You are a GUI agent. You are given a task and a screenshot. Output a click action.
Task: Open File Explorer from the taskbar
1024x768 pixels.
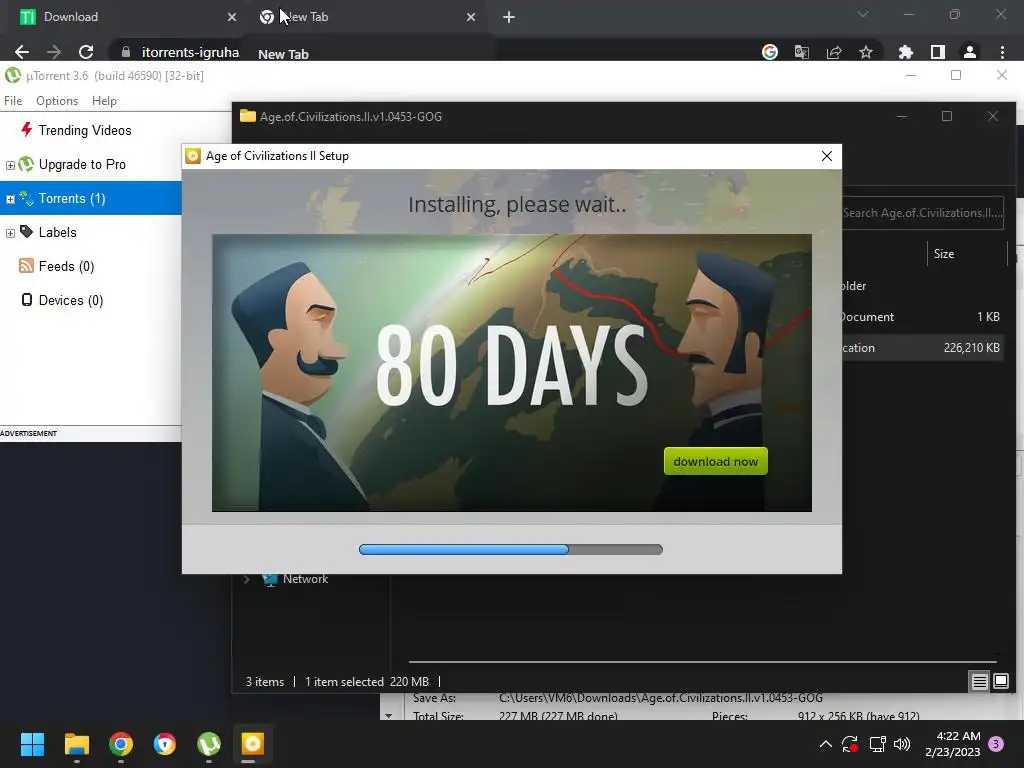point(76,744)
